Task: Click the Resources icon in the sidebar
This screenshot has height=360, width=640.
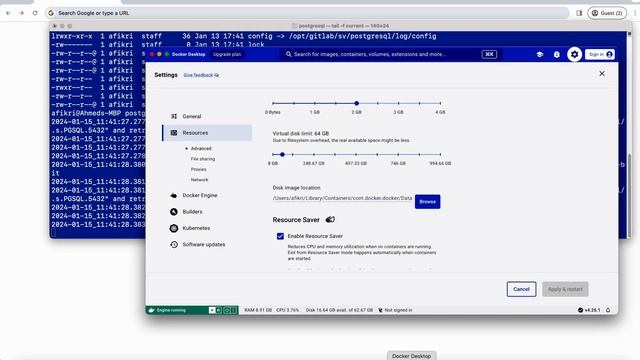Action: click(174, 133)
